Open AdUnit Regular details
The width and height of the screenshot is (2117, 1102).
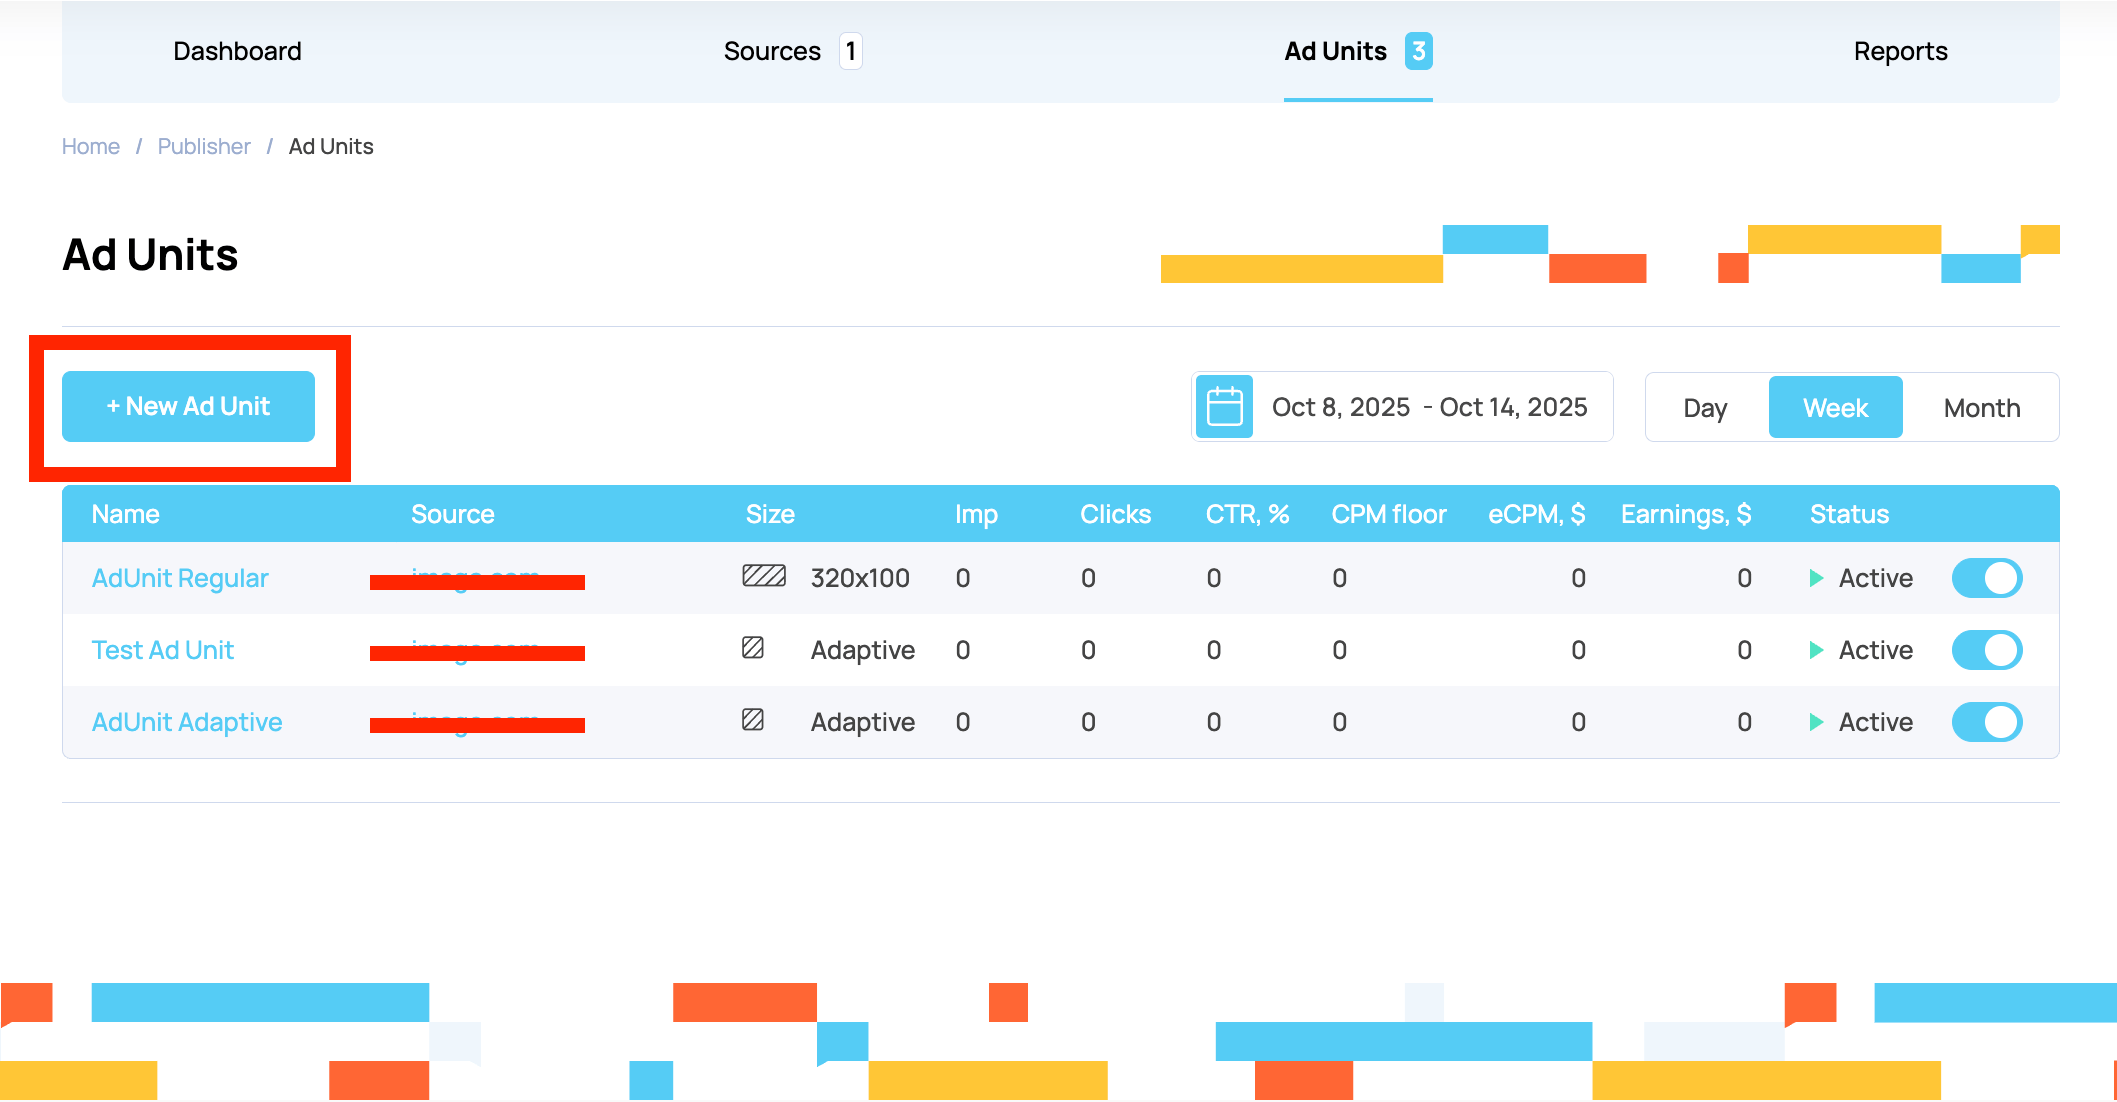179,578
